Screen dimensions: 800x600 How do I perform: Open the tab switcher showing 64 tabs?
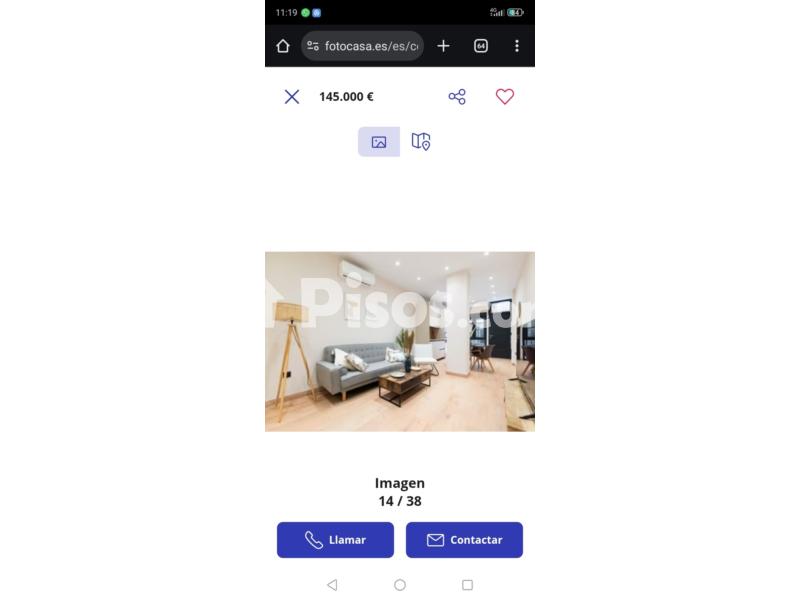[x=481, y=46]
